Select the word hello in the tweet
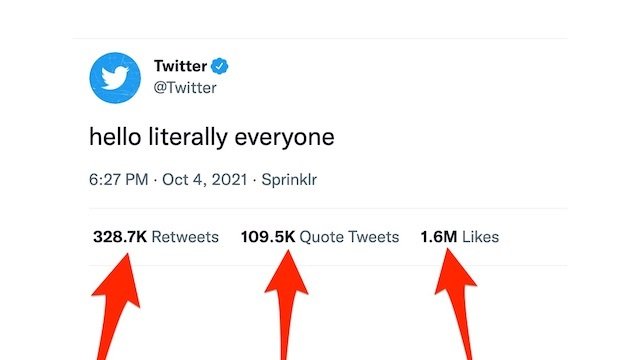 click(x=115, y=137)
